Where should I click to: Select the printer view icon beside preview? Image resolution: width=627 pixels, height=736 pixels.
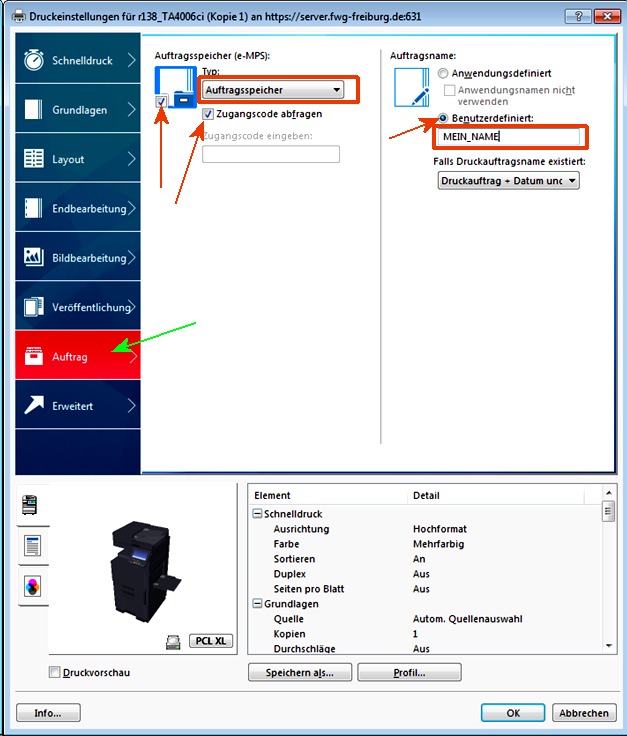point(30,505)
